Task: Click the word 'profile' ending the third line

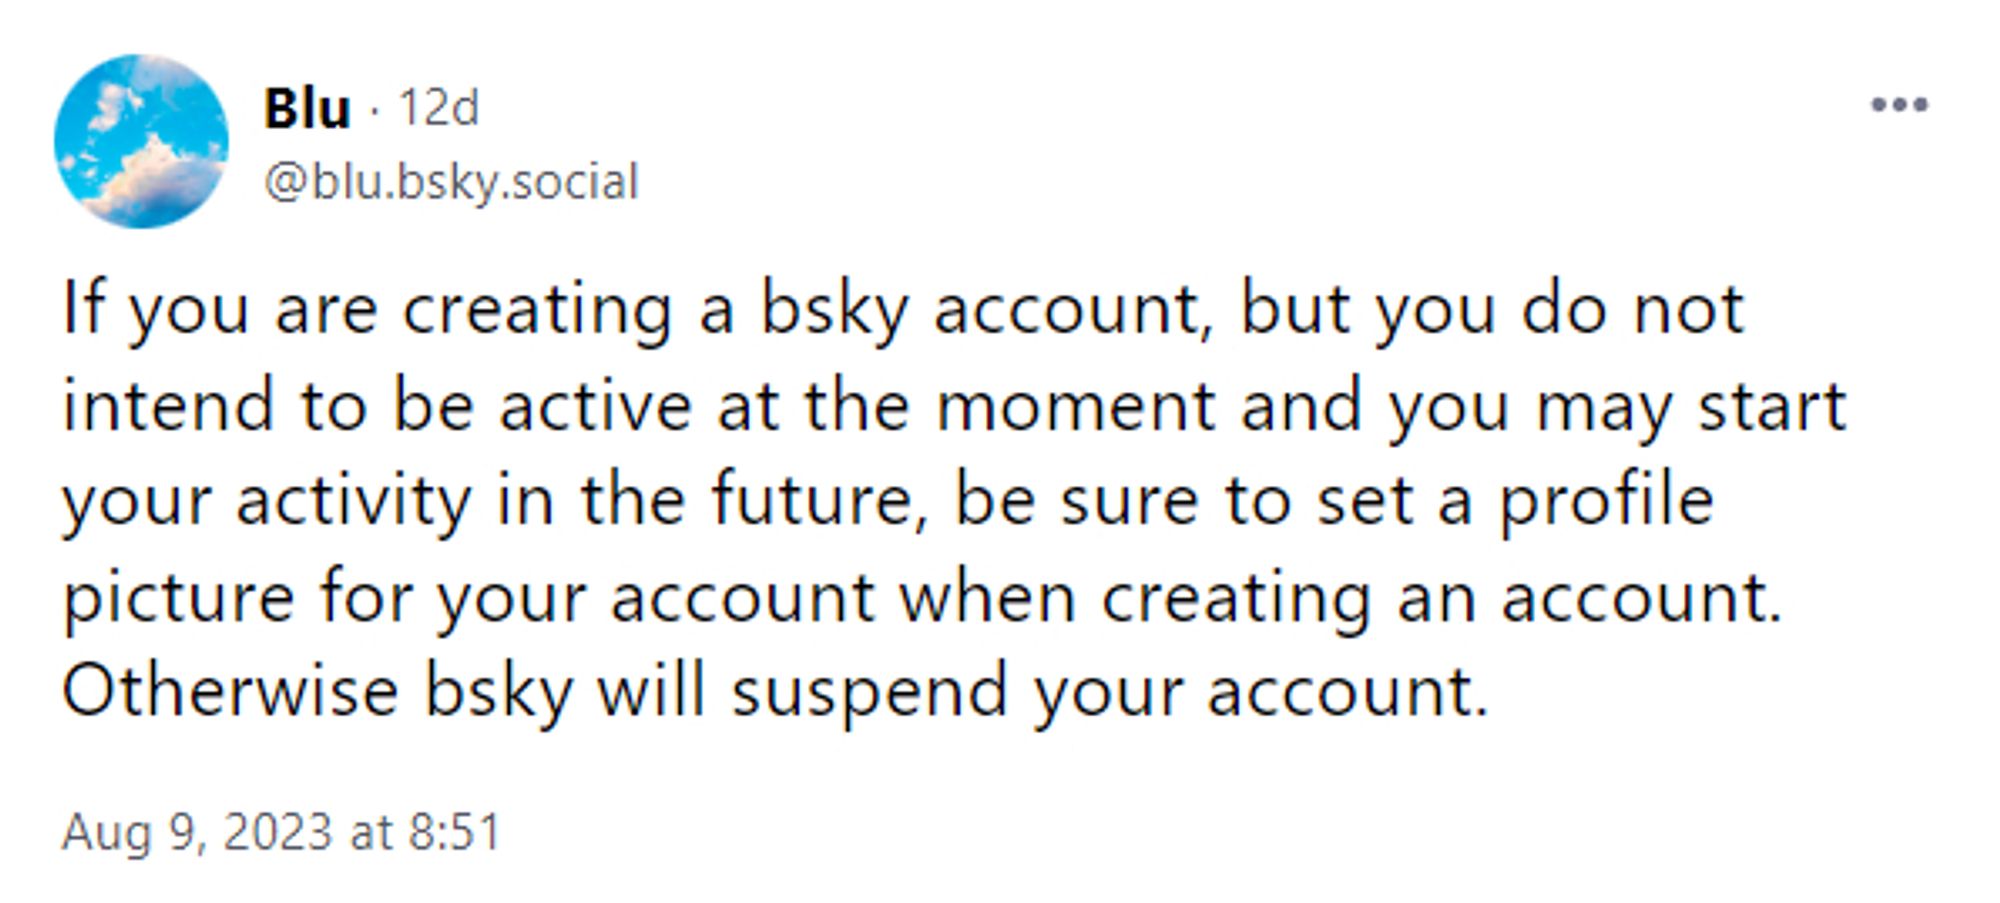Action: [1606, 502]
